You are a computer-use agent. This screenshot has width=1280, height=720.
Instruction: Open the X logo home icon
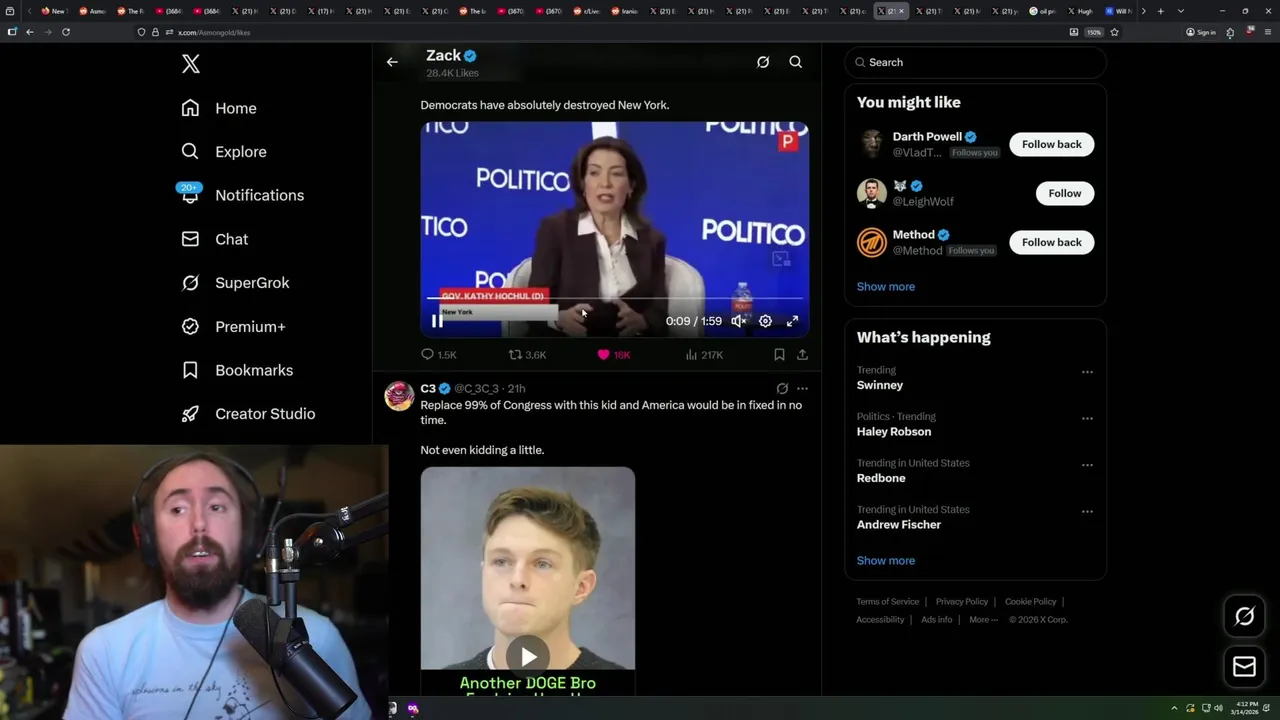point(191,64)
